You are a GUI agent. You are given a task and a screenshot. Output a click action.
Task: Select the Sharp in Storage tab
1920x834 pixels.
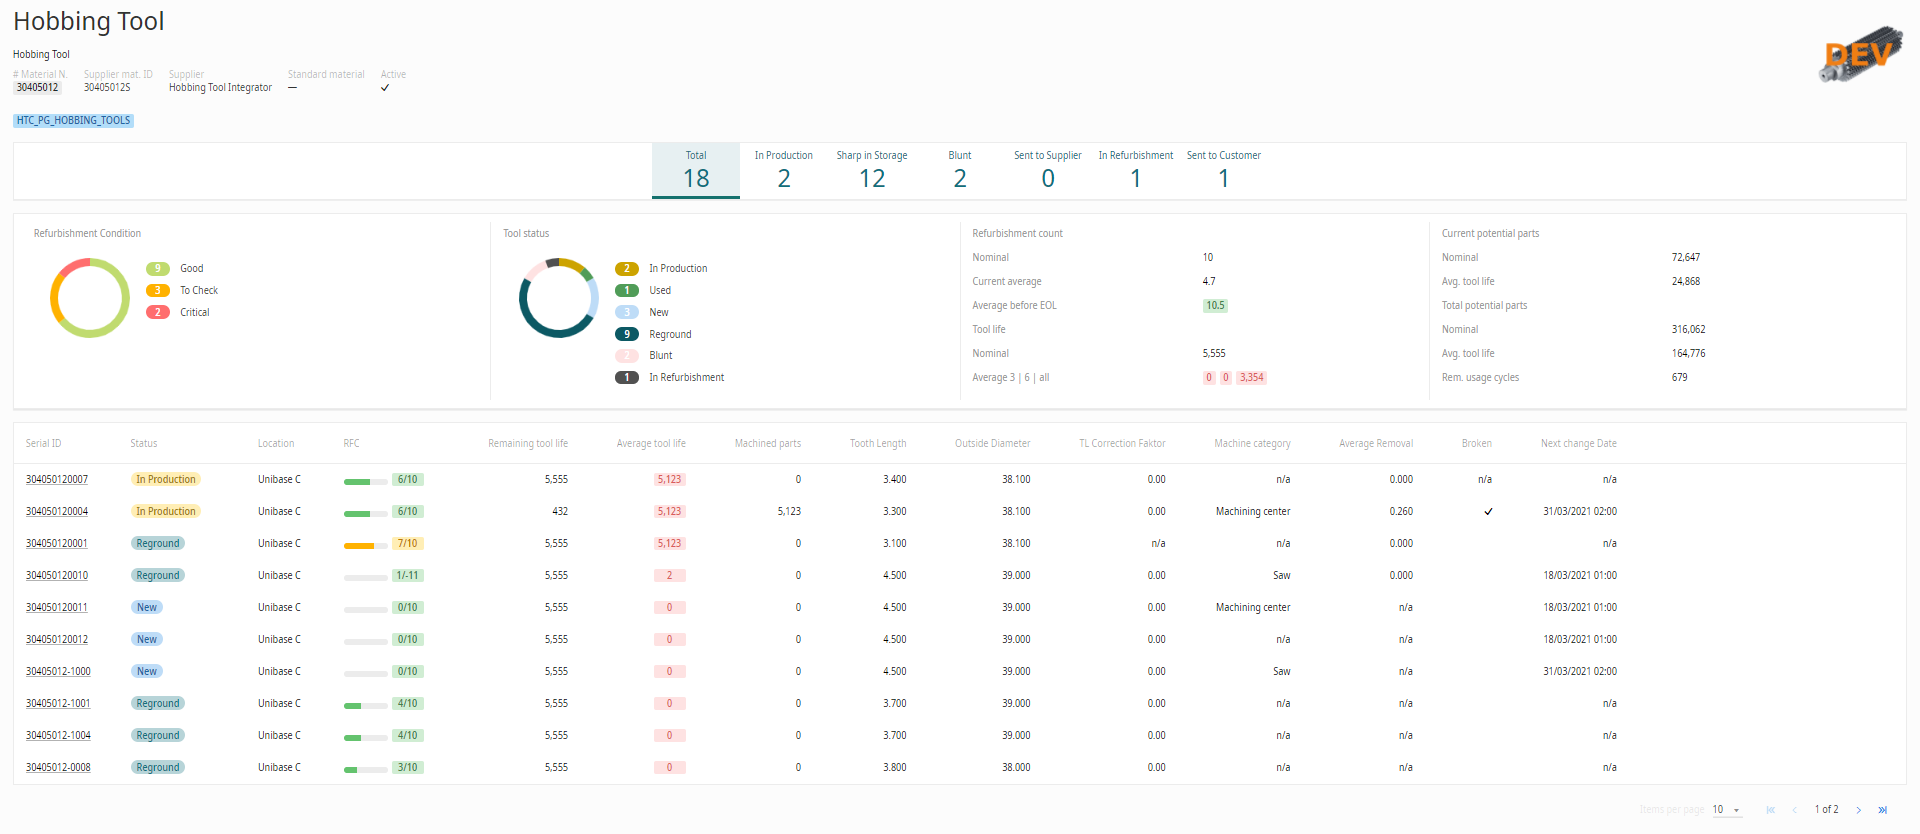[x=872, y=170]
